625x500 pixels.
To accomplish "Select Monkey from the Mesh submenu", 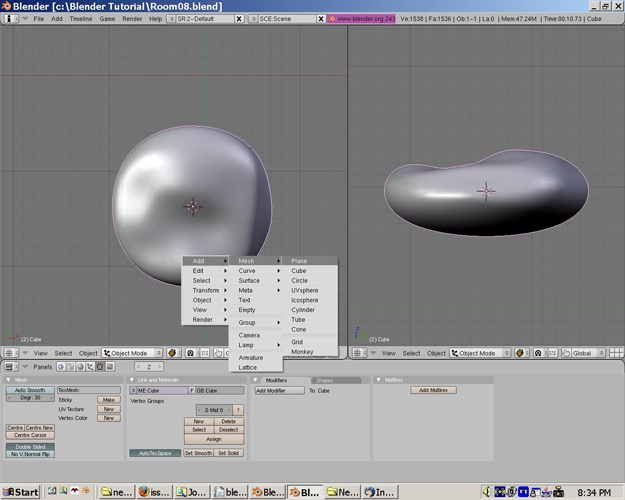I will point(302,352).
